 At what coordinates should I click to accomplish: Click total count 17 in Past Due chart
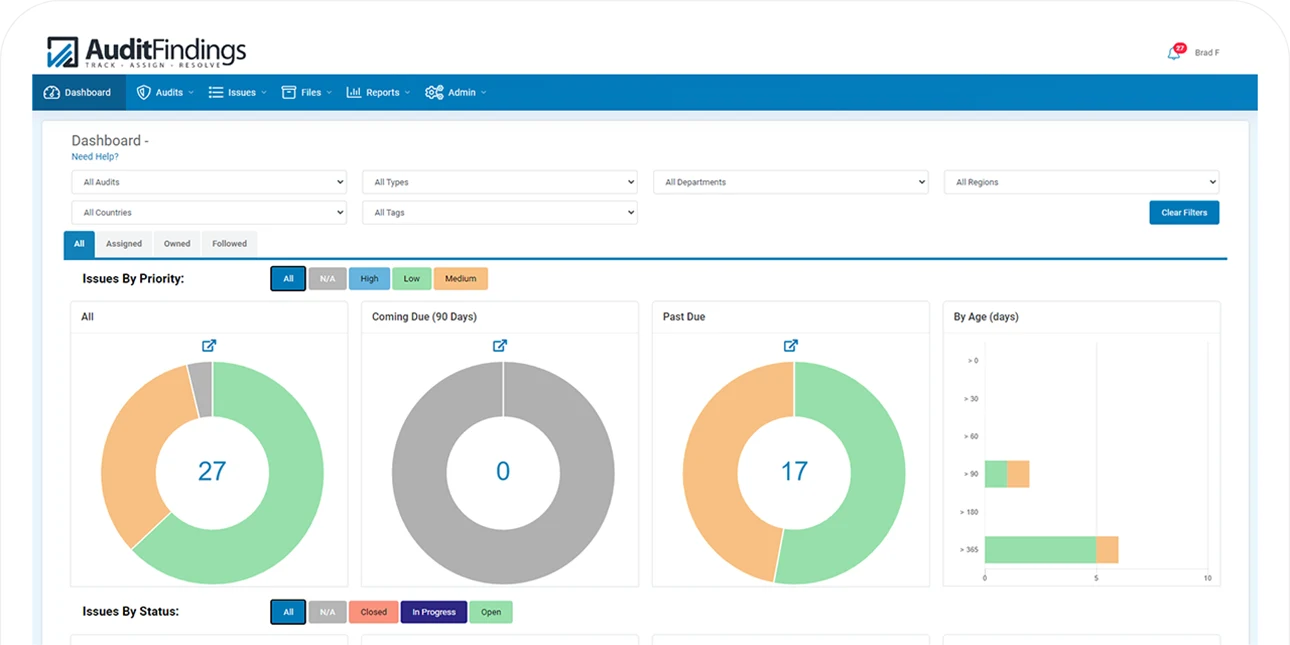pyautogui.click(x=794, y=471)
